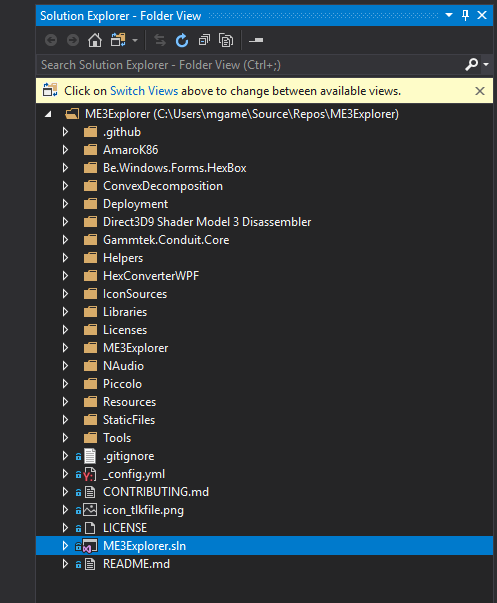Viewport: 497px width, 603px height.
Task: Click the README.md file icon
Action: pyautogui.click(x=90, y=564)
